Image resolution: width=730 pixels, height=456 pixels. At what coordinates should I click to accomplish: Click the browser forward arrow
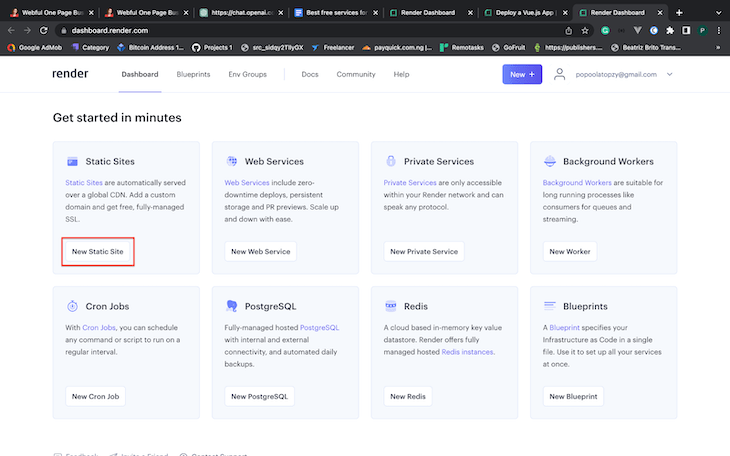[x=27, y=30]
